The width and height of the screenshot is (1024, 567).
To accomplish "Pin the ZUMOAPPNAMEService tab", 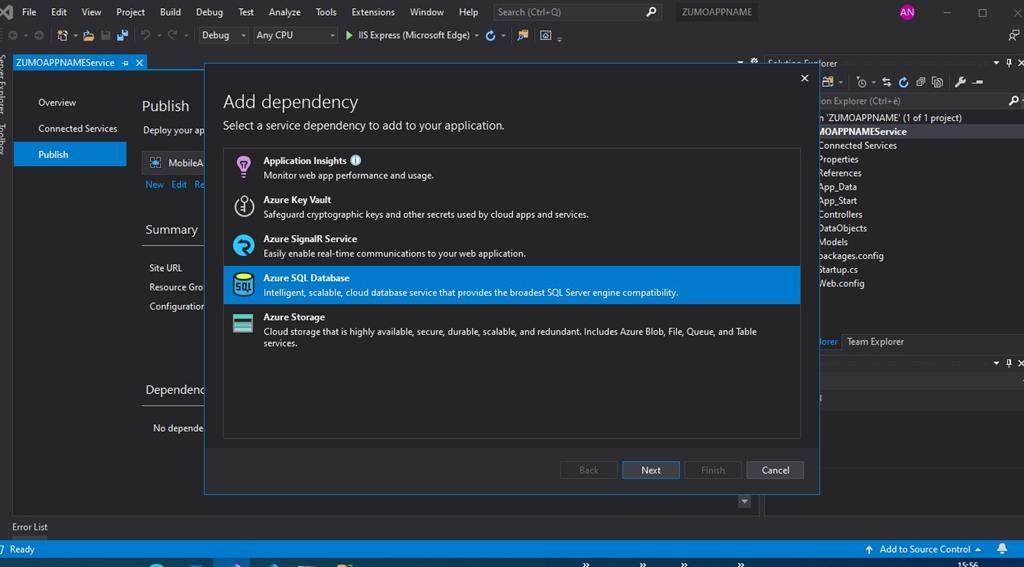I will pos(125,63).
